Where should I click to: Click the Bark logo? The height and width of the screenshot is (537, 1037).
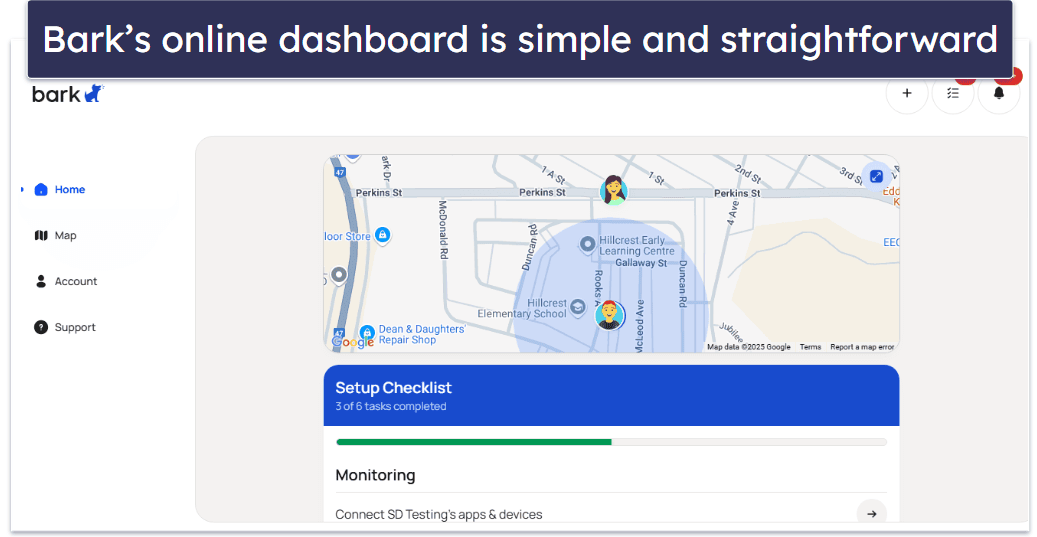(x=68, y=94)
